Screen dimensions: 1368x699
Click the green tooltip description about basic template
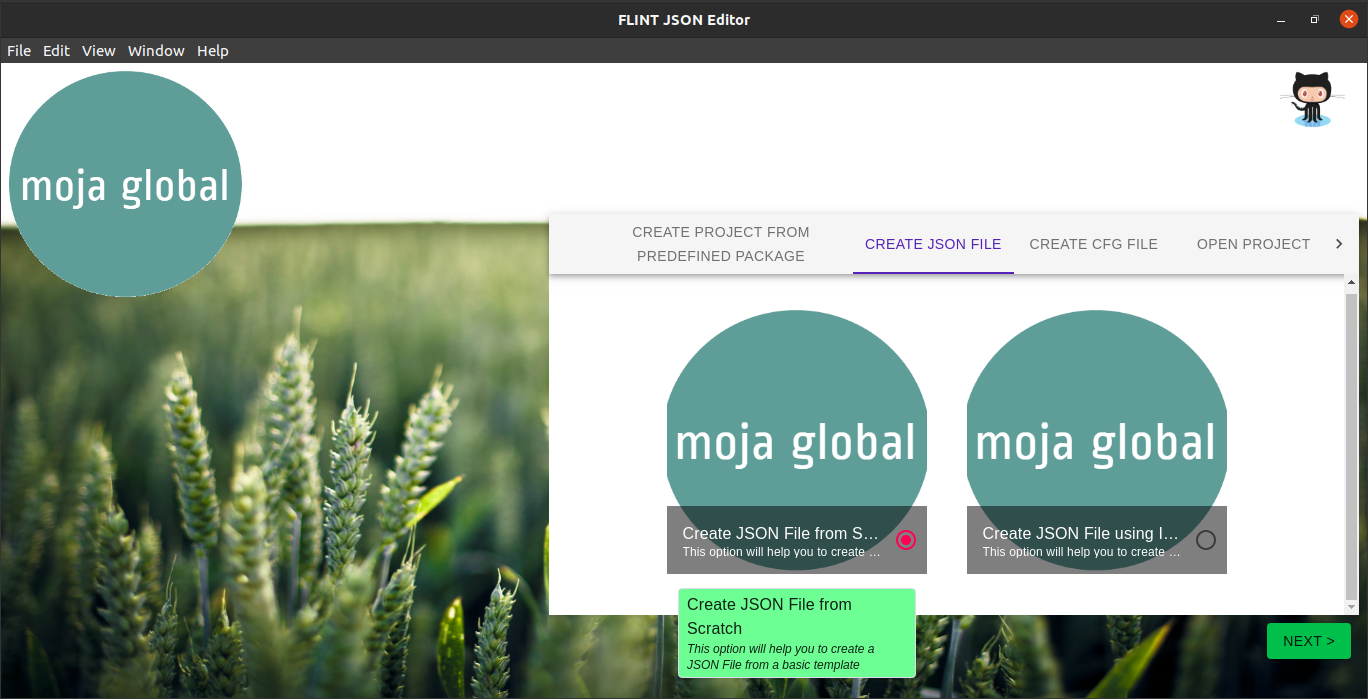(781, 656)
